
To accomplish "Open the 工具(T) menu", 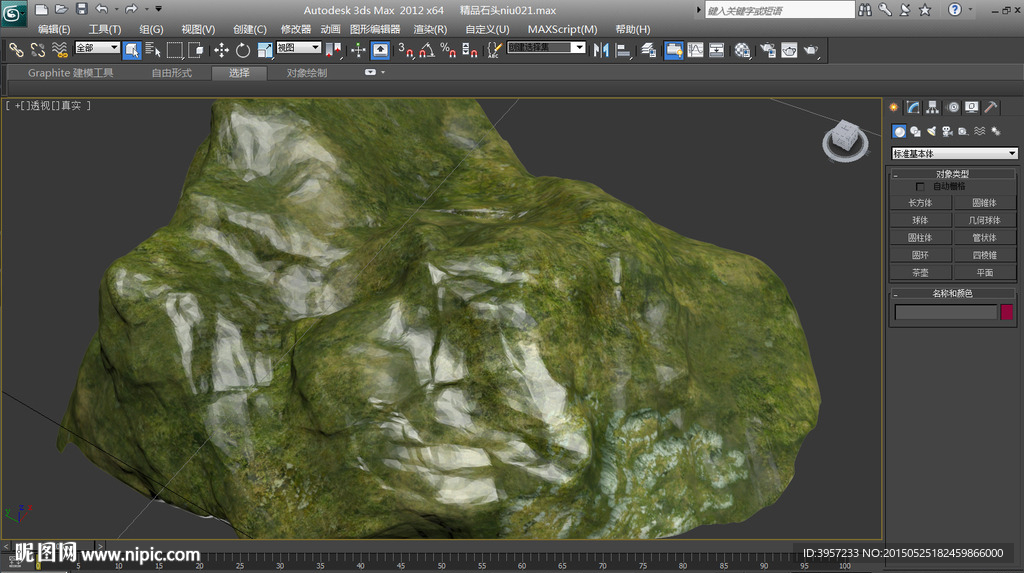I will pos(105,29).
